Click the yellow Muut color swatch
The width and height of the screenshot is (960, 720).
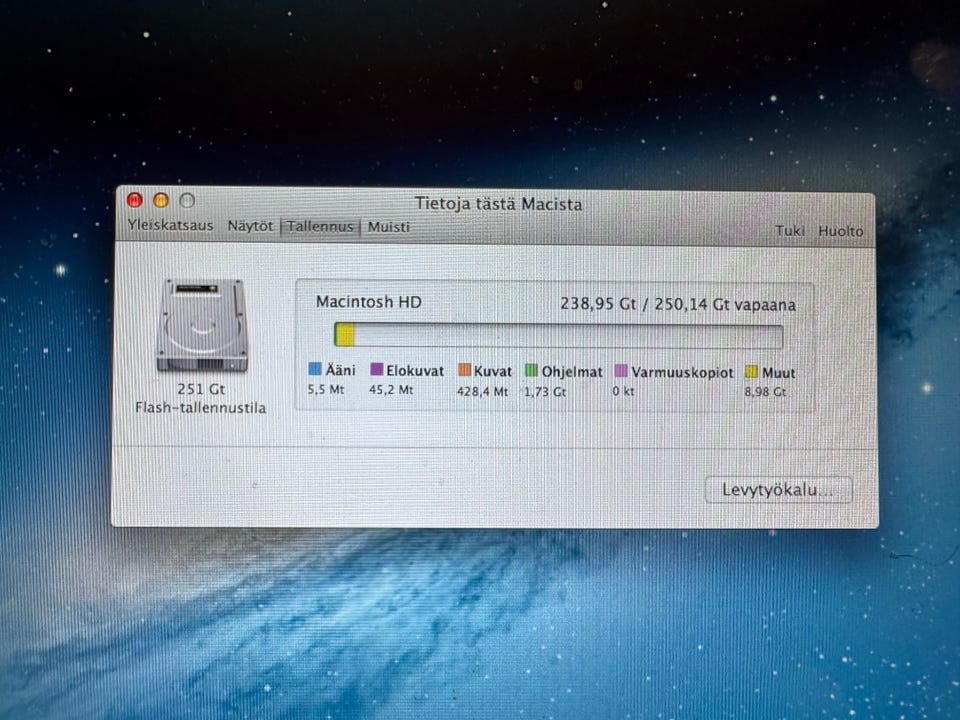pos(751,372)
